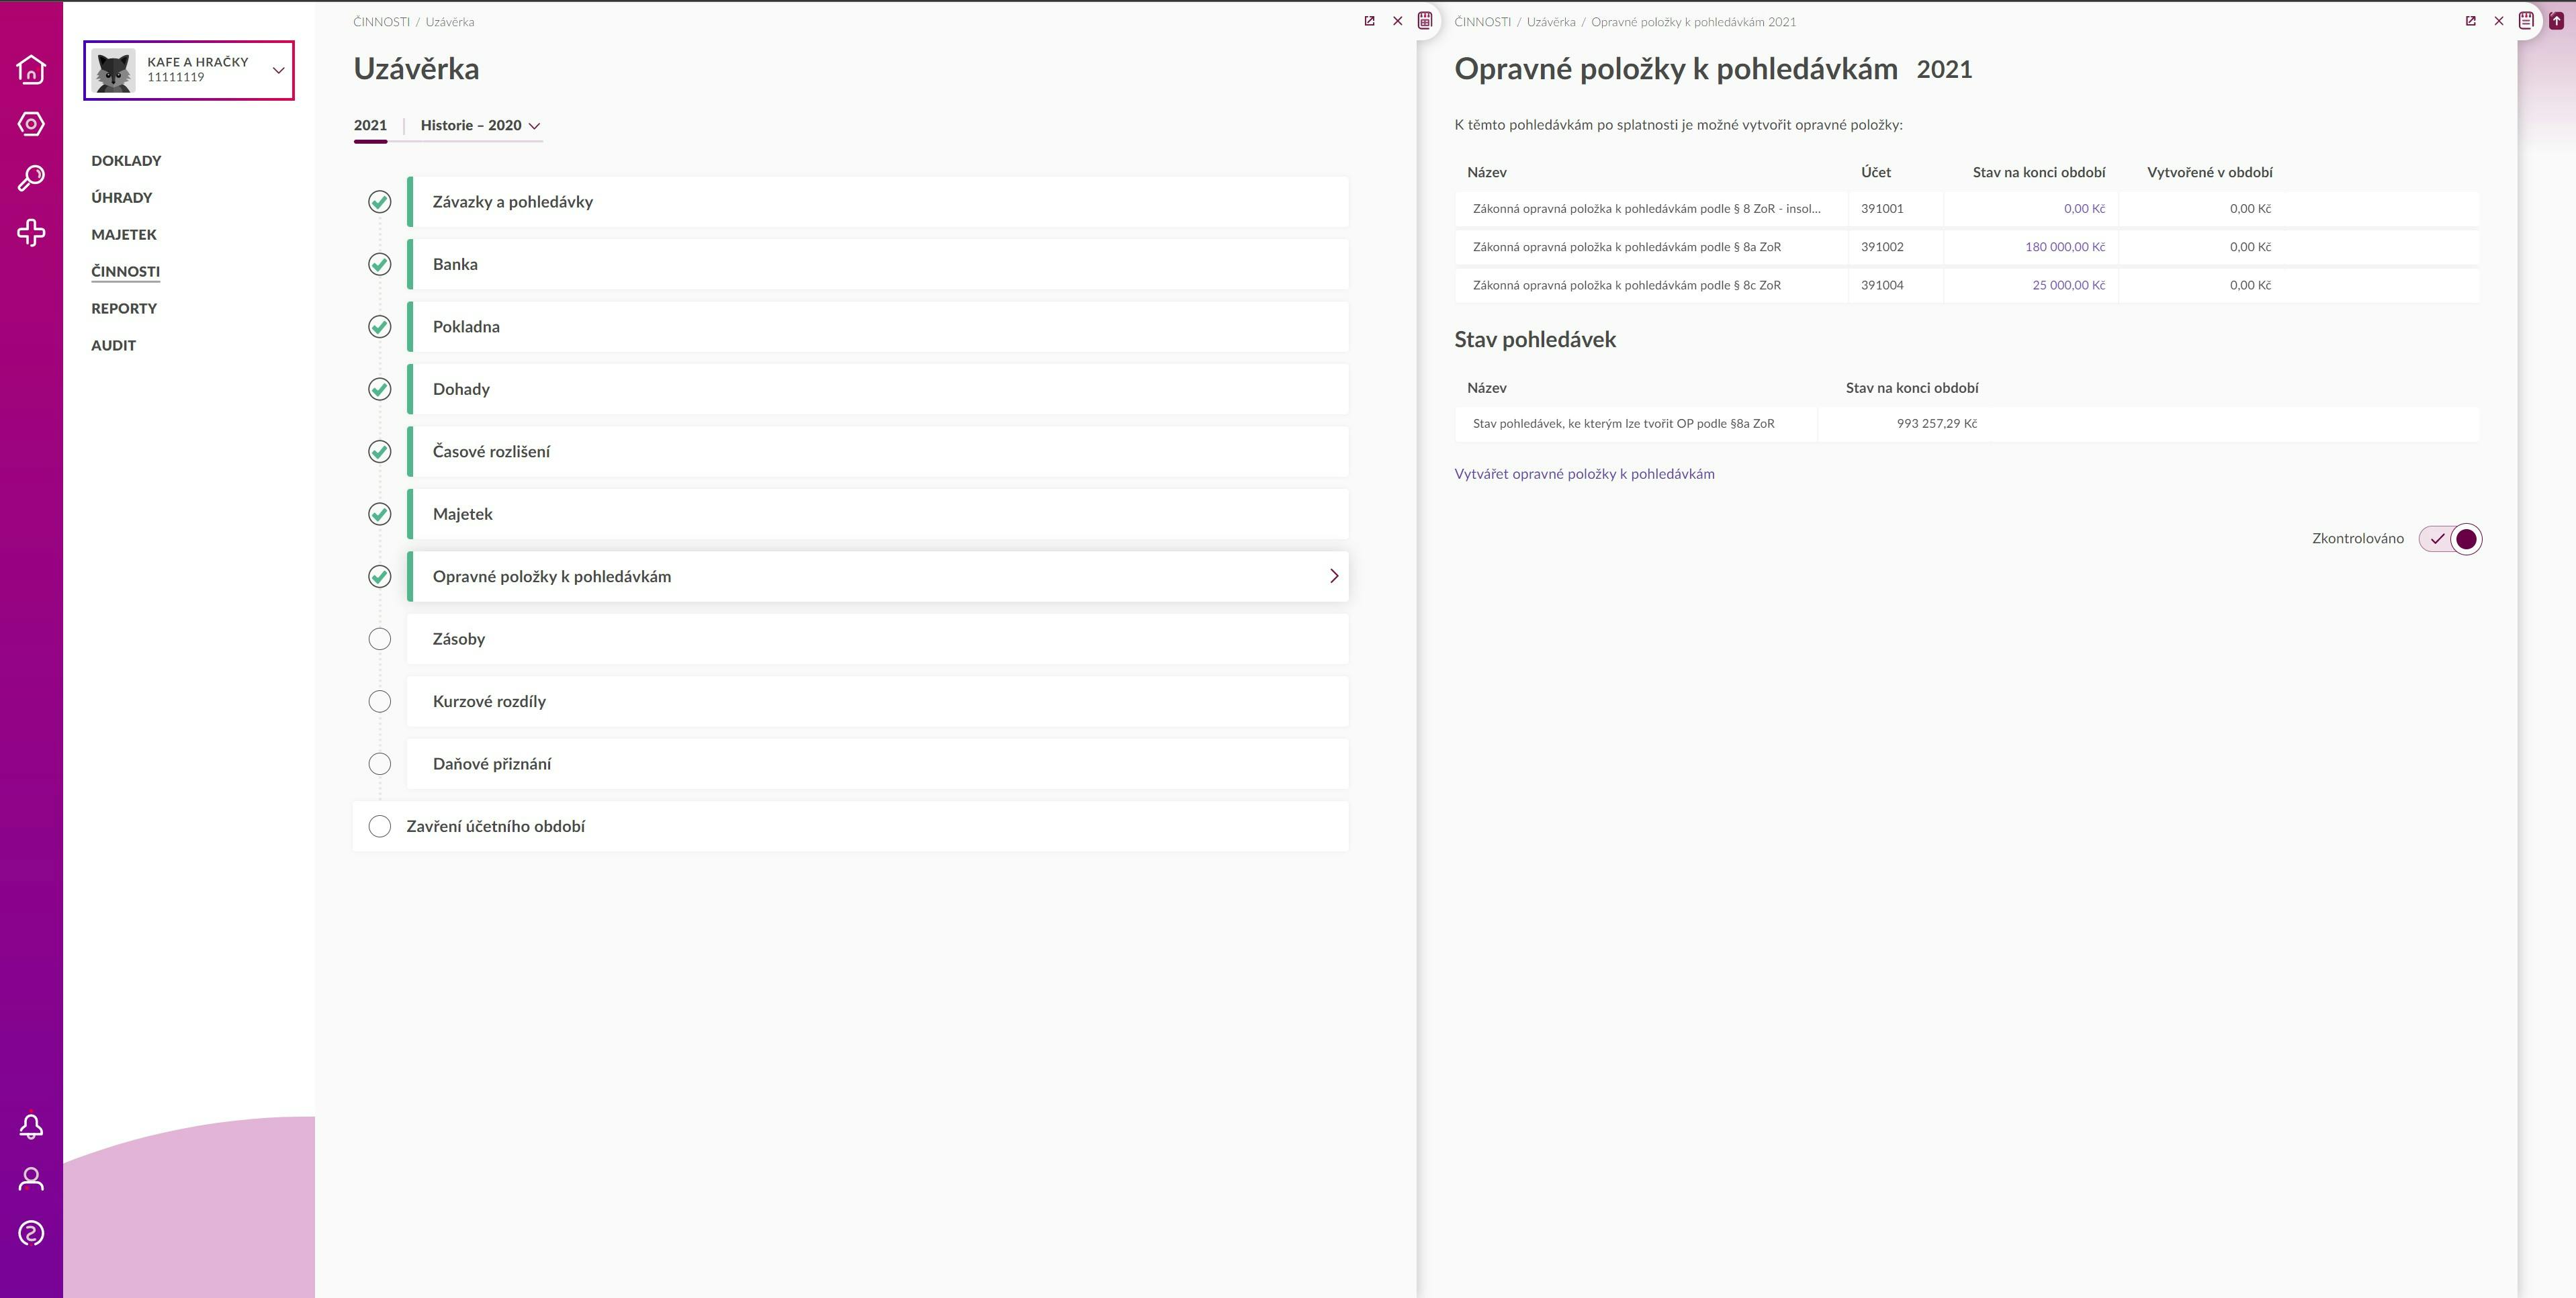Screen dimensions: 2576x1298
Task: Open the user profile icon
Action: coord(31,1179)
